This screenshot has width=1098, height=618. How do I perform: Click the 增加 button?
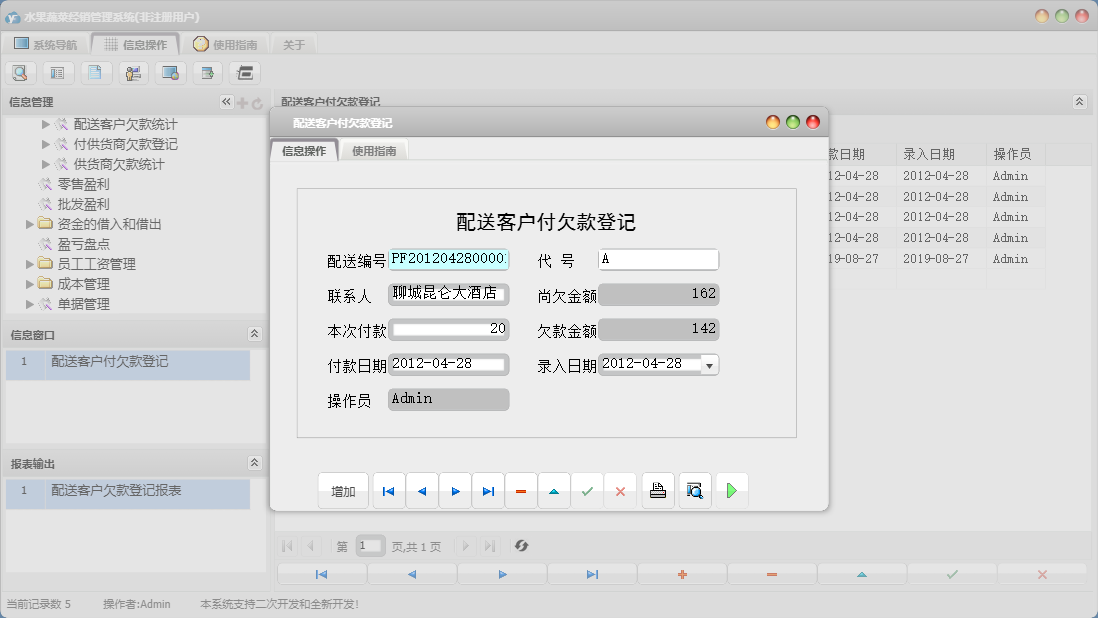tap(343, 491)
